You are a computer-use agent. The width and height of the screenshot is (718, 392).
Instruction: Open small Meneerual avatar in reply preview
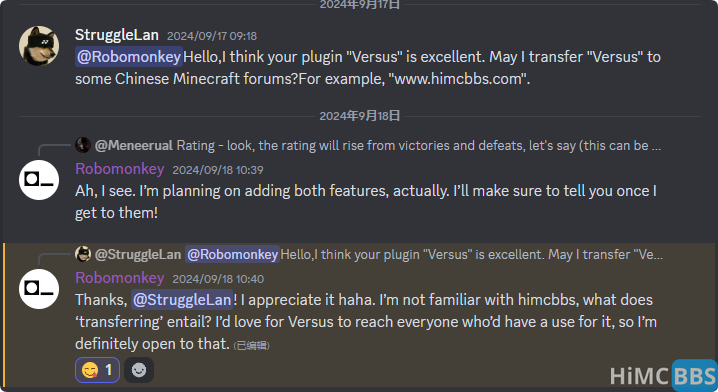[83, 145]
